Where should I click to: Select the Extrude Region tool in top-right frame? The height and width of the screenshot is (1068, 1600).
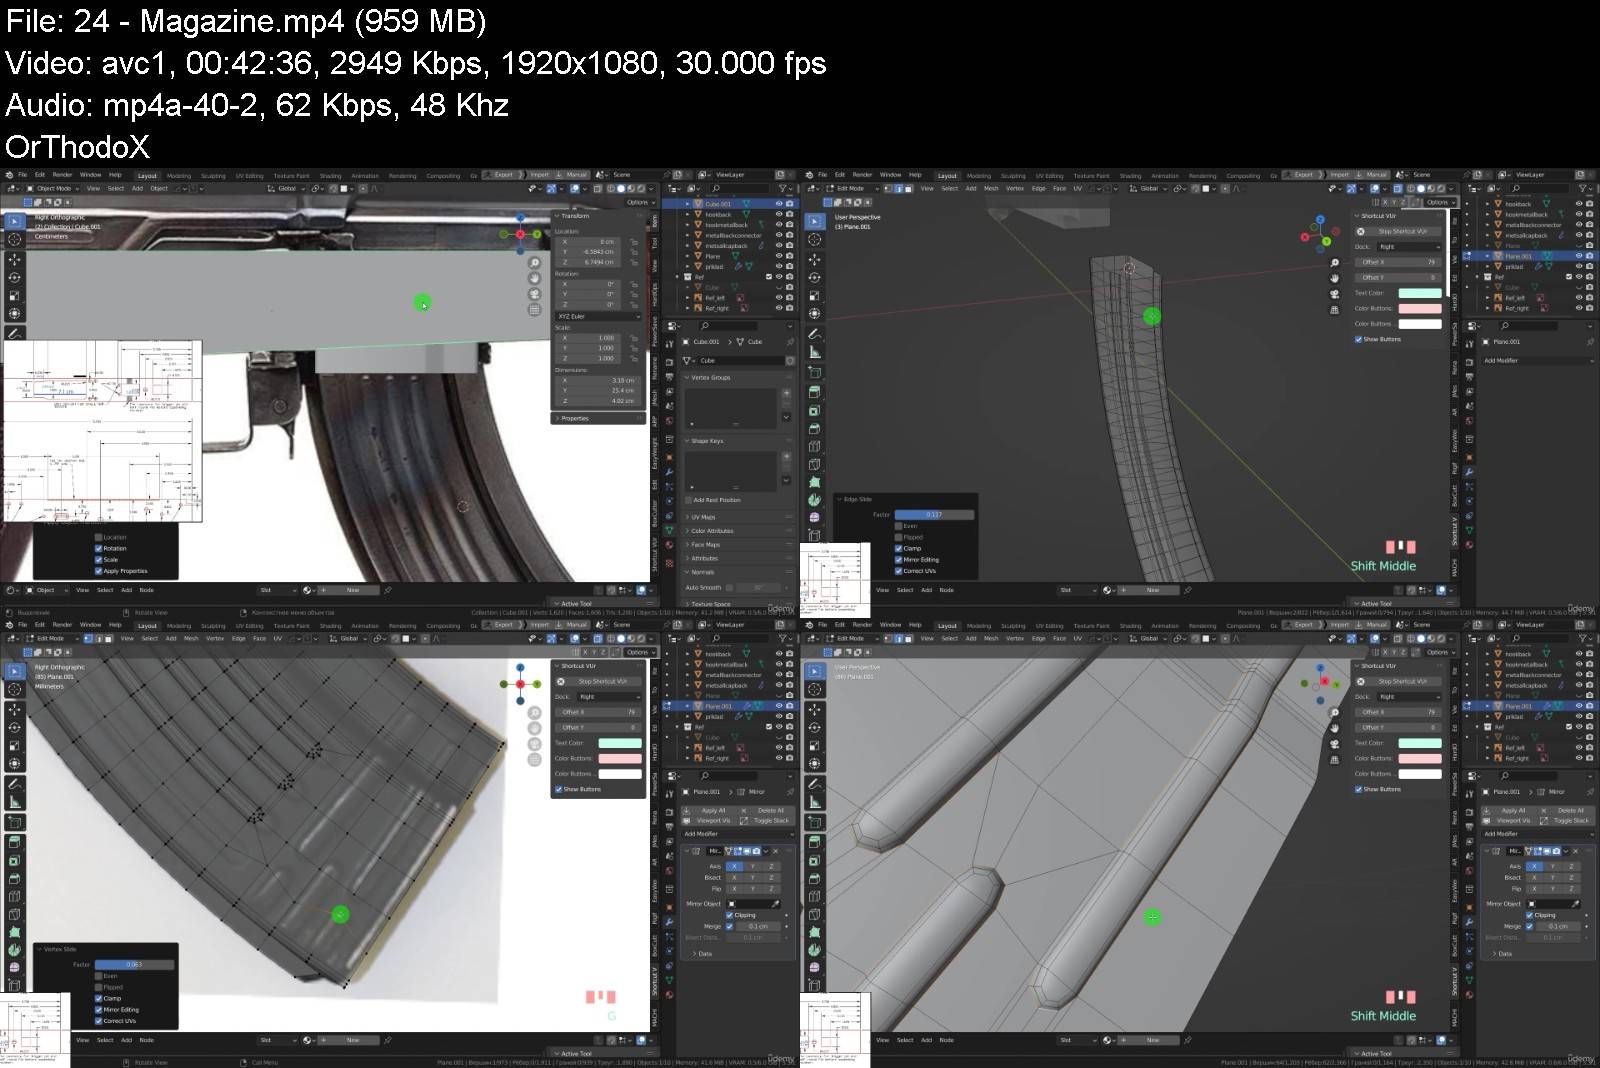coord(815,392)
